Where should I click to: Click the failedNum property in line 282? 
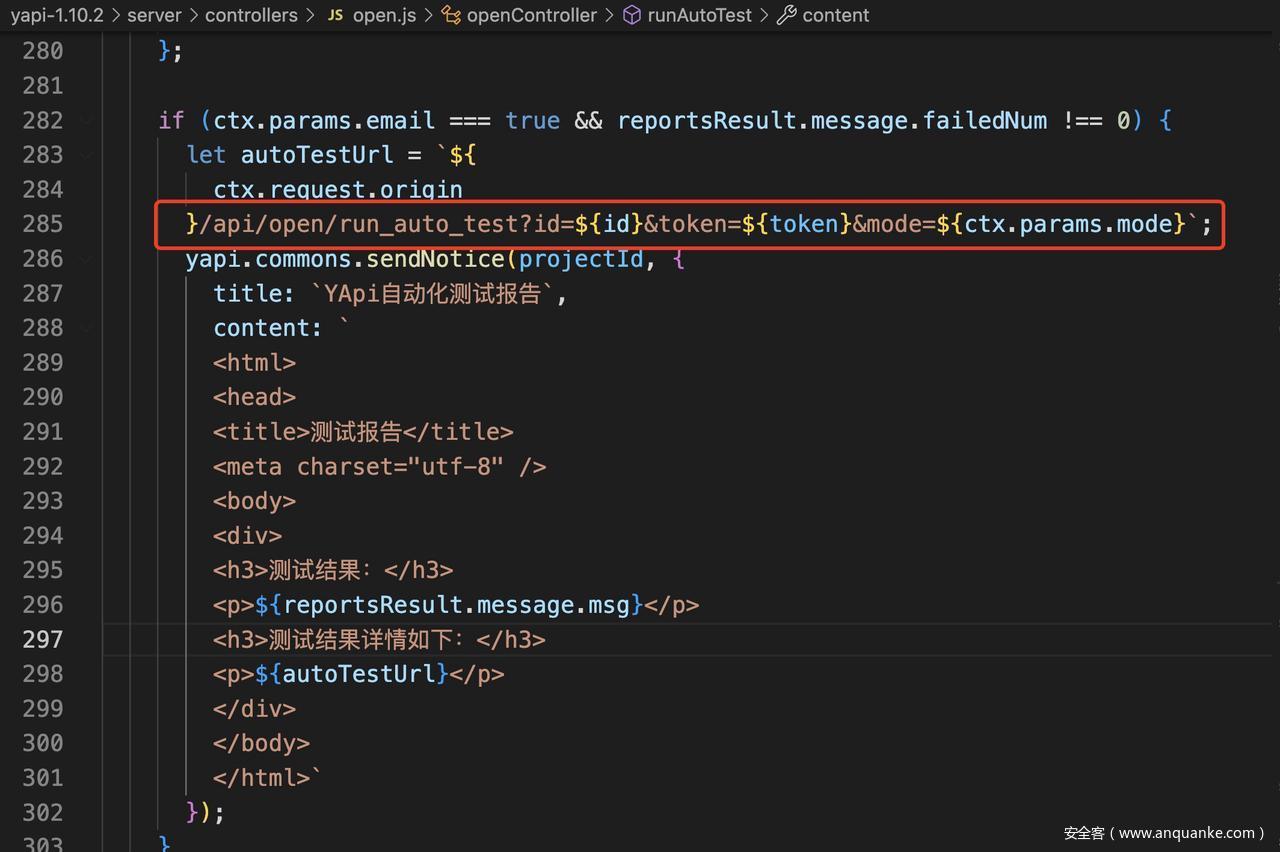[x=984, y=121]
